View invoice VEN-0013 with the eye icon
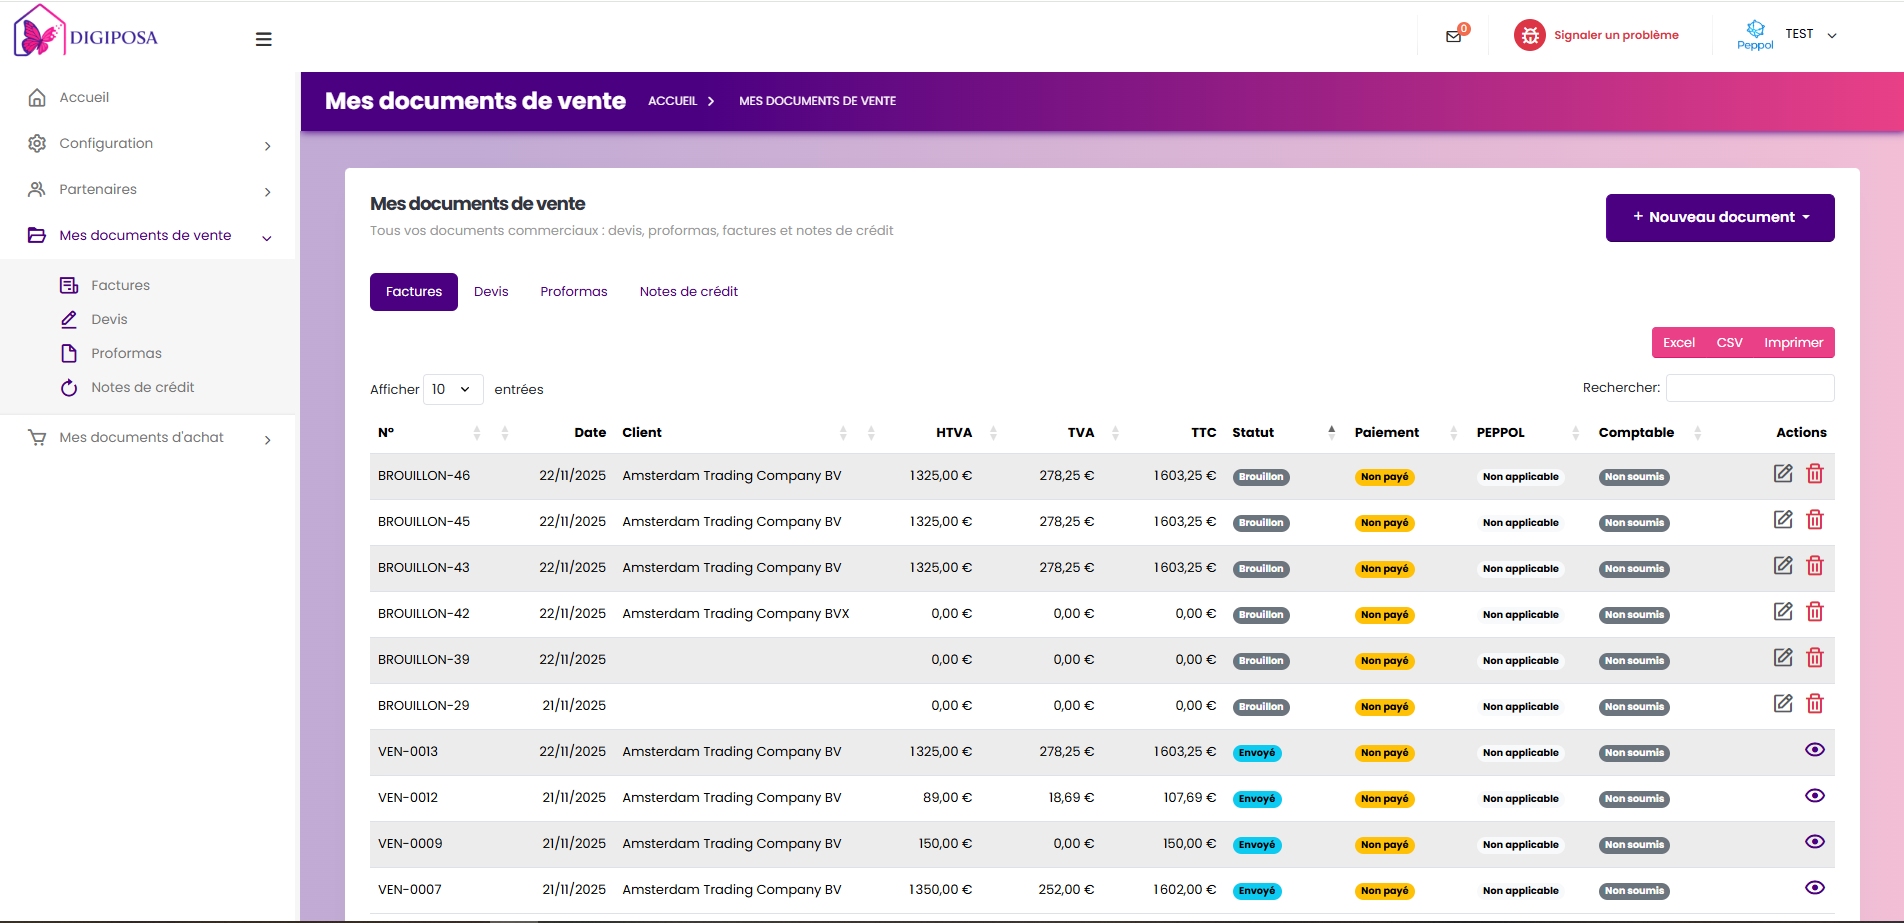This screenshot has height=923, width=1904. pyautogui.click(x=1815, y=749)
